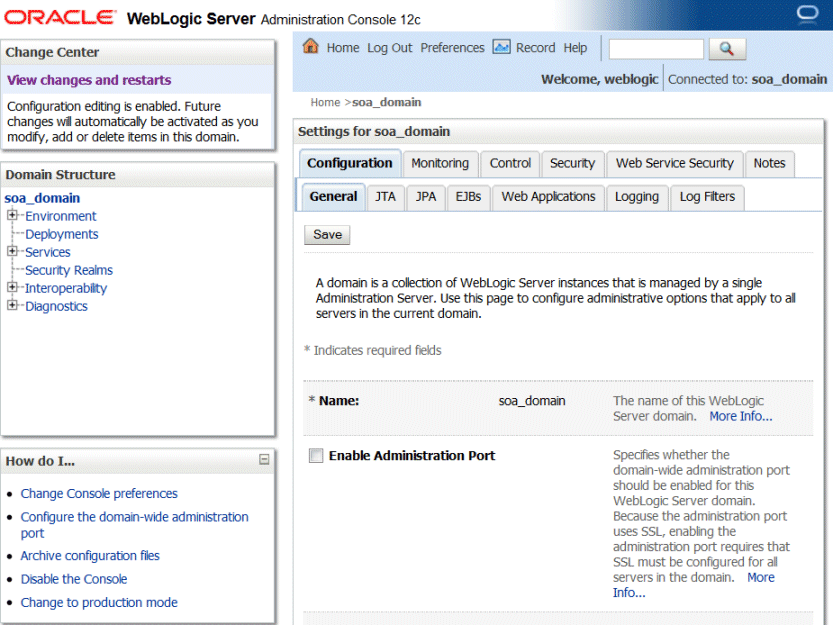Click Log Out link
The image size is (833, 625).
(389, 48)
